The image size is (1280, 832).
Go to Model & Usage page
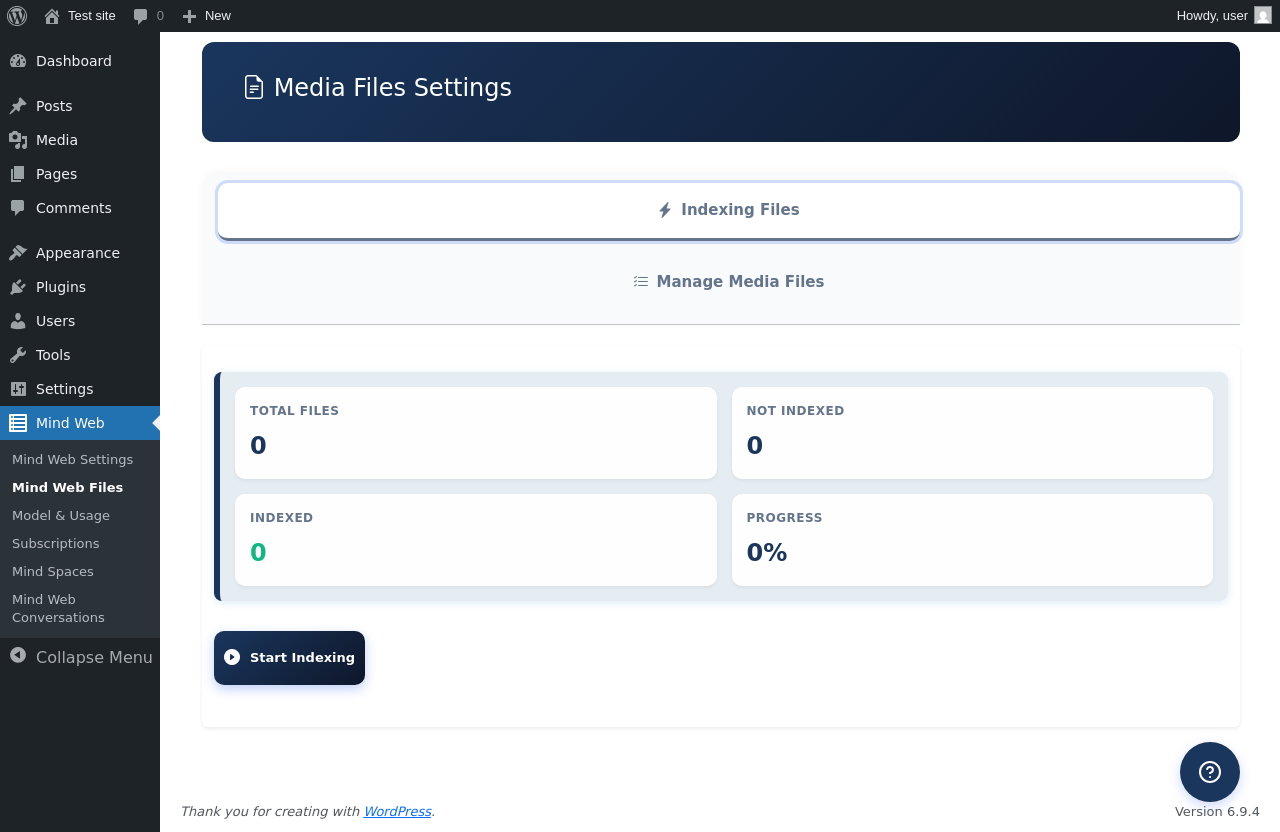point(61,516)
